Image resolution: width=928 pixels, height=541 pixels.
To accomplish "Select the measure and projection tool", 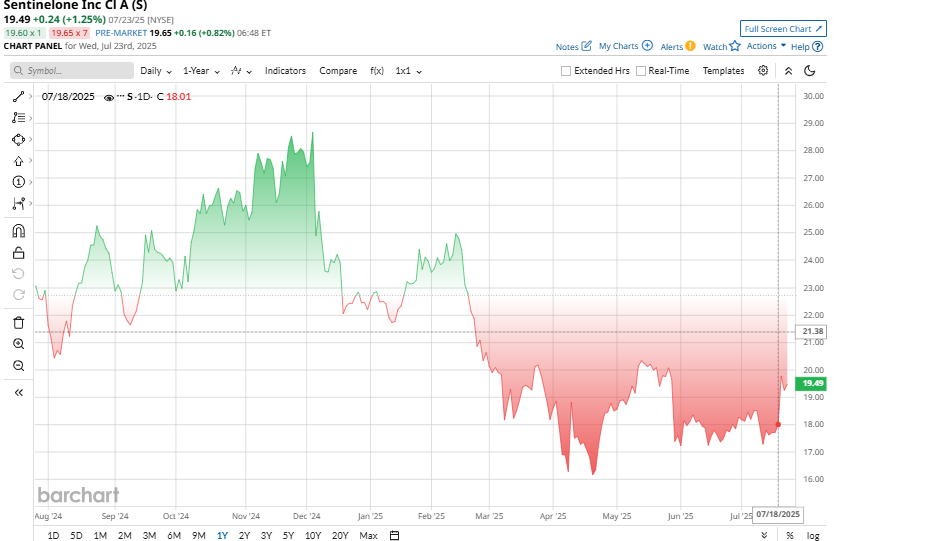I will pos(18,204).
